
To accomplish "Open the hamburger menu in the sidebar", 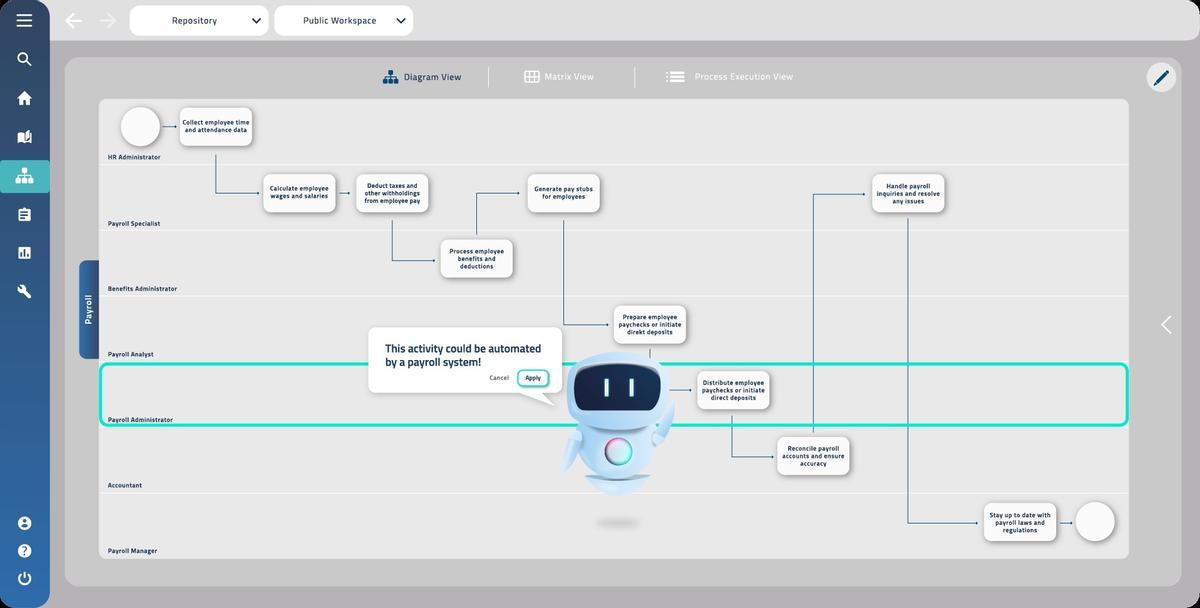I will (24, 20).
